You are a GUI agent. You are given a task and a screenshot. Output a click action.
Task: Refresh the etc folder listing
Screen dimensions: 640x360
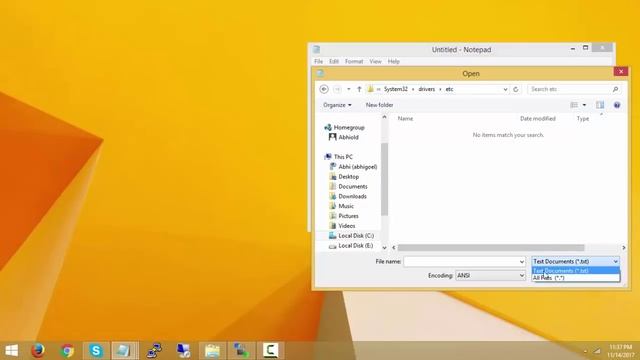tap(516, 89)
